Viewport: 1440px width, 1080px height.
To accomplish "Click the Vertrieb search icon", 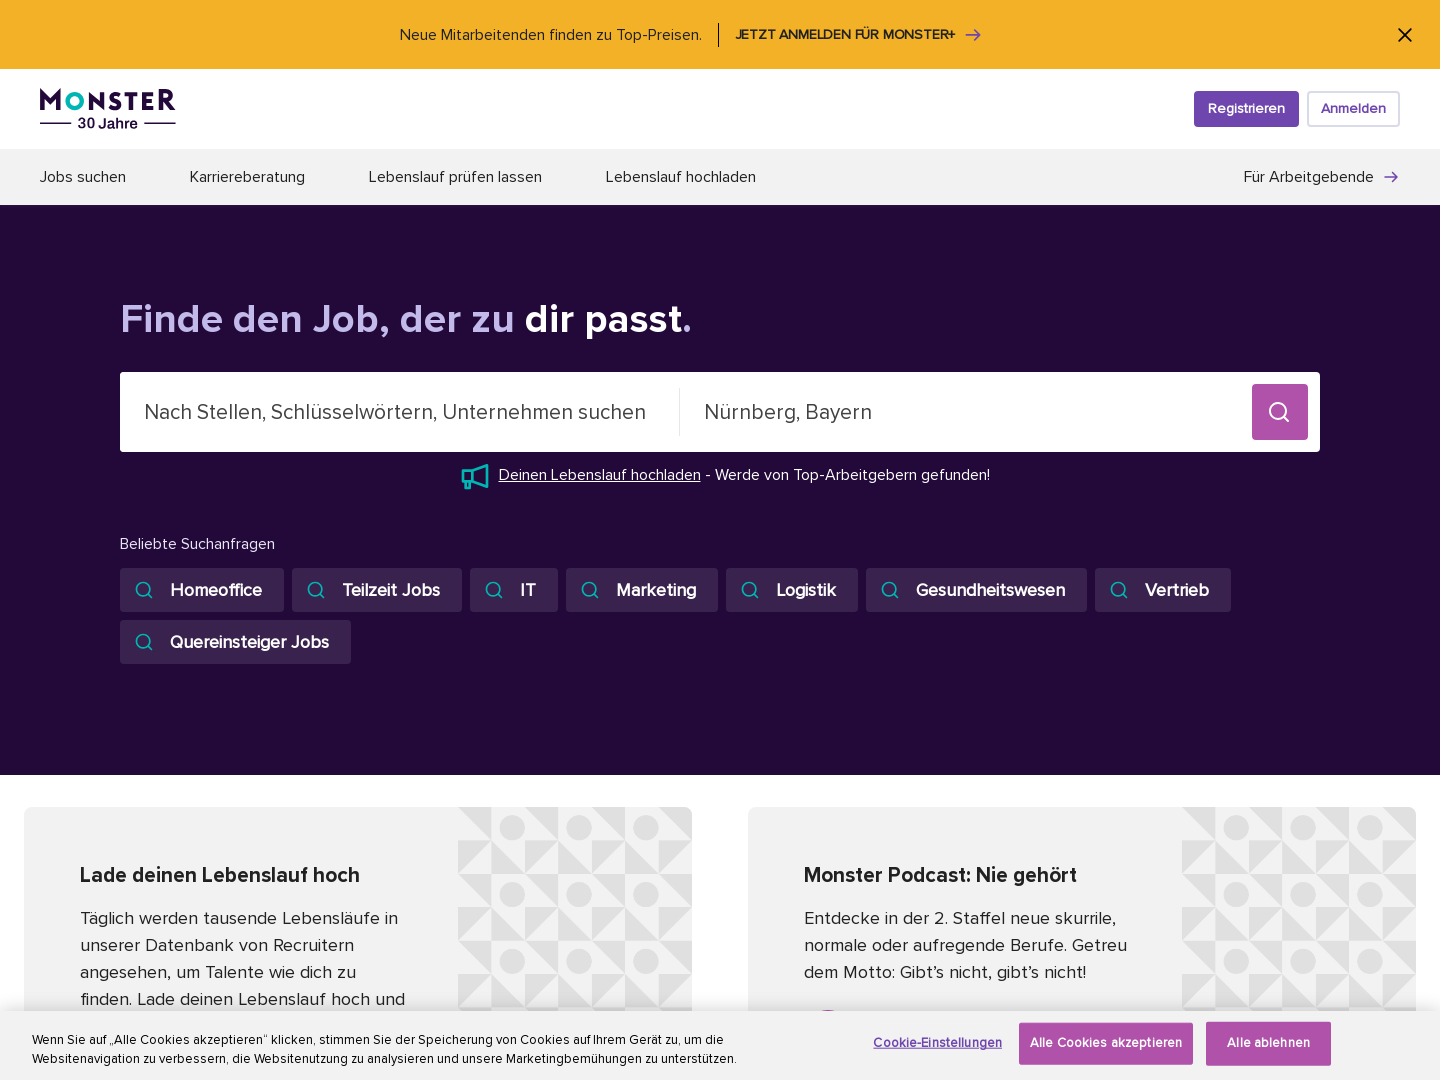I will point(1119,590).
